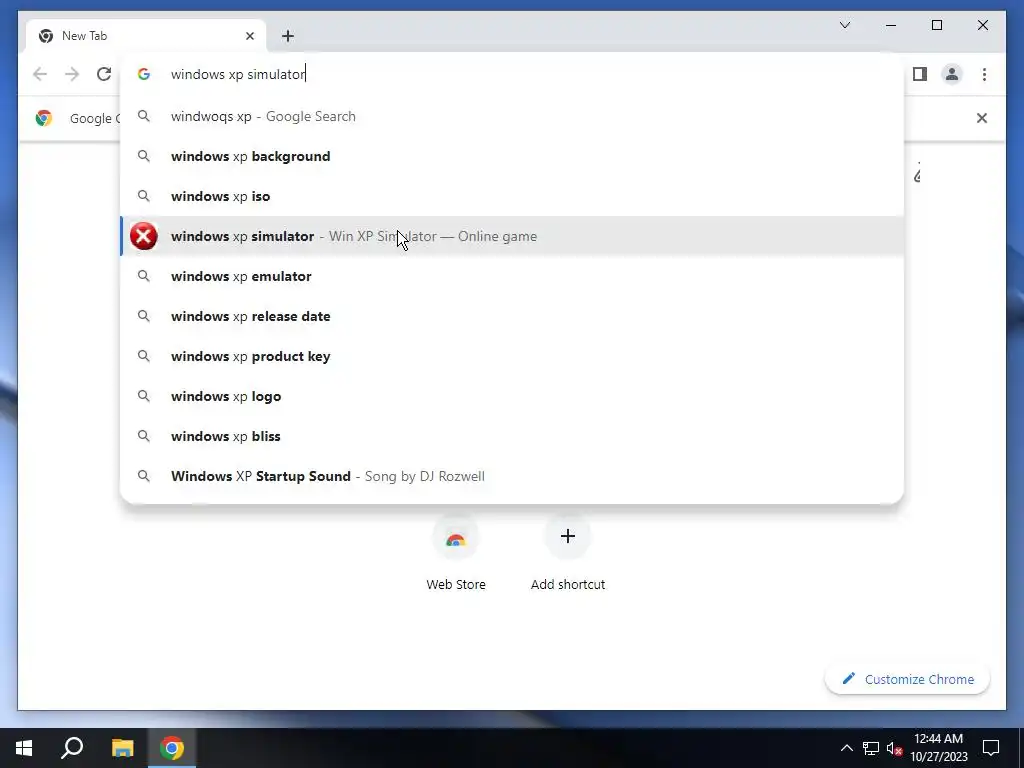Image resolution: width=1024 pixels, height=768 pixels.
Task: Open the Chrome three-dot menu
Action: pos(984,74)
